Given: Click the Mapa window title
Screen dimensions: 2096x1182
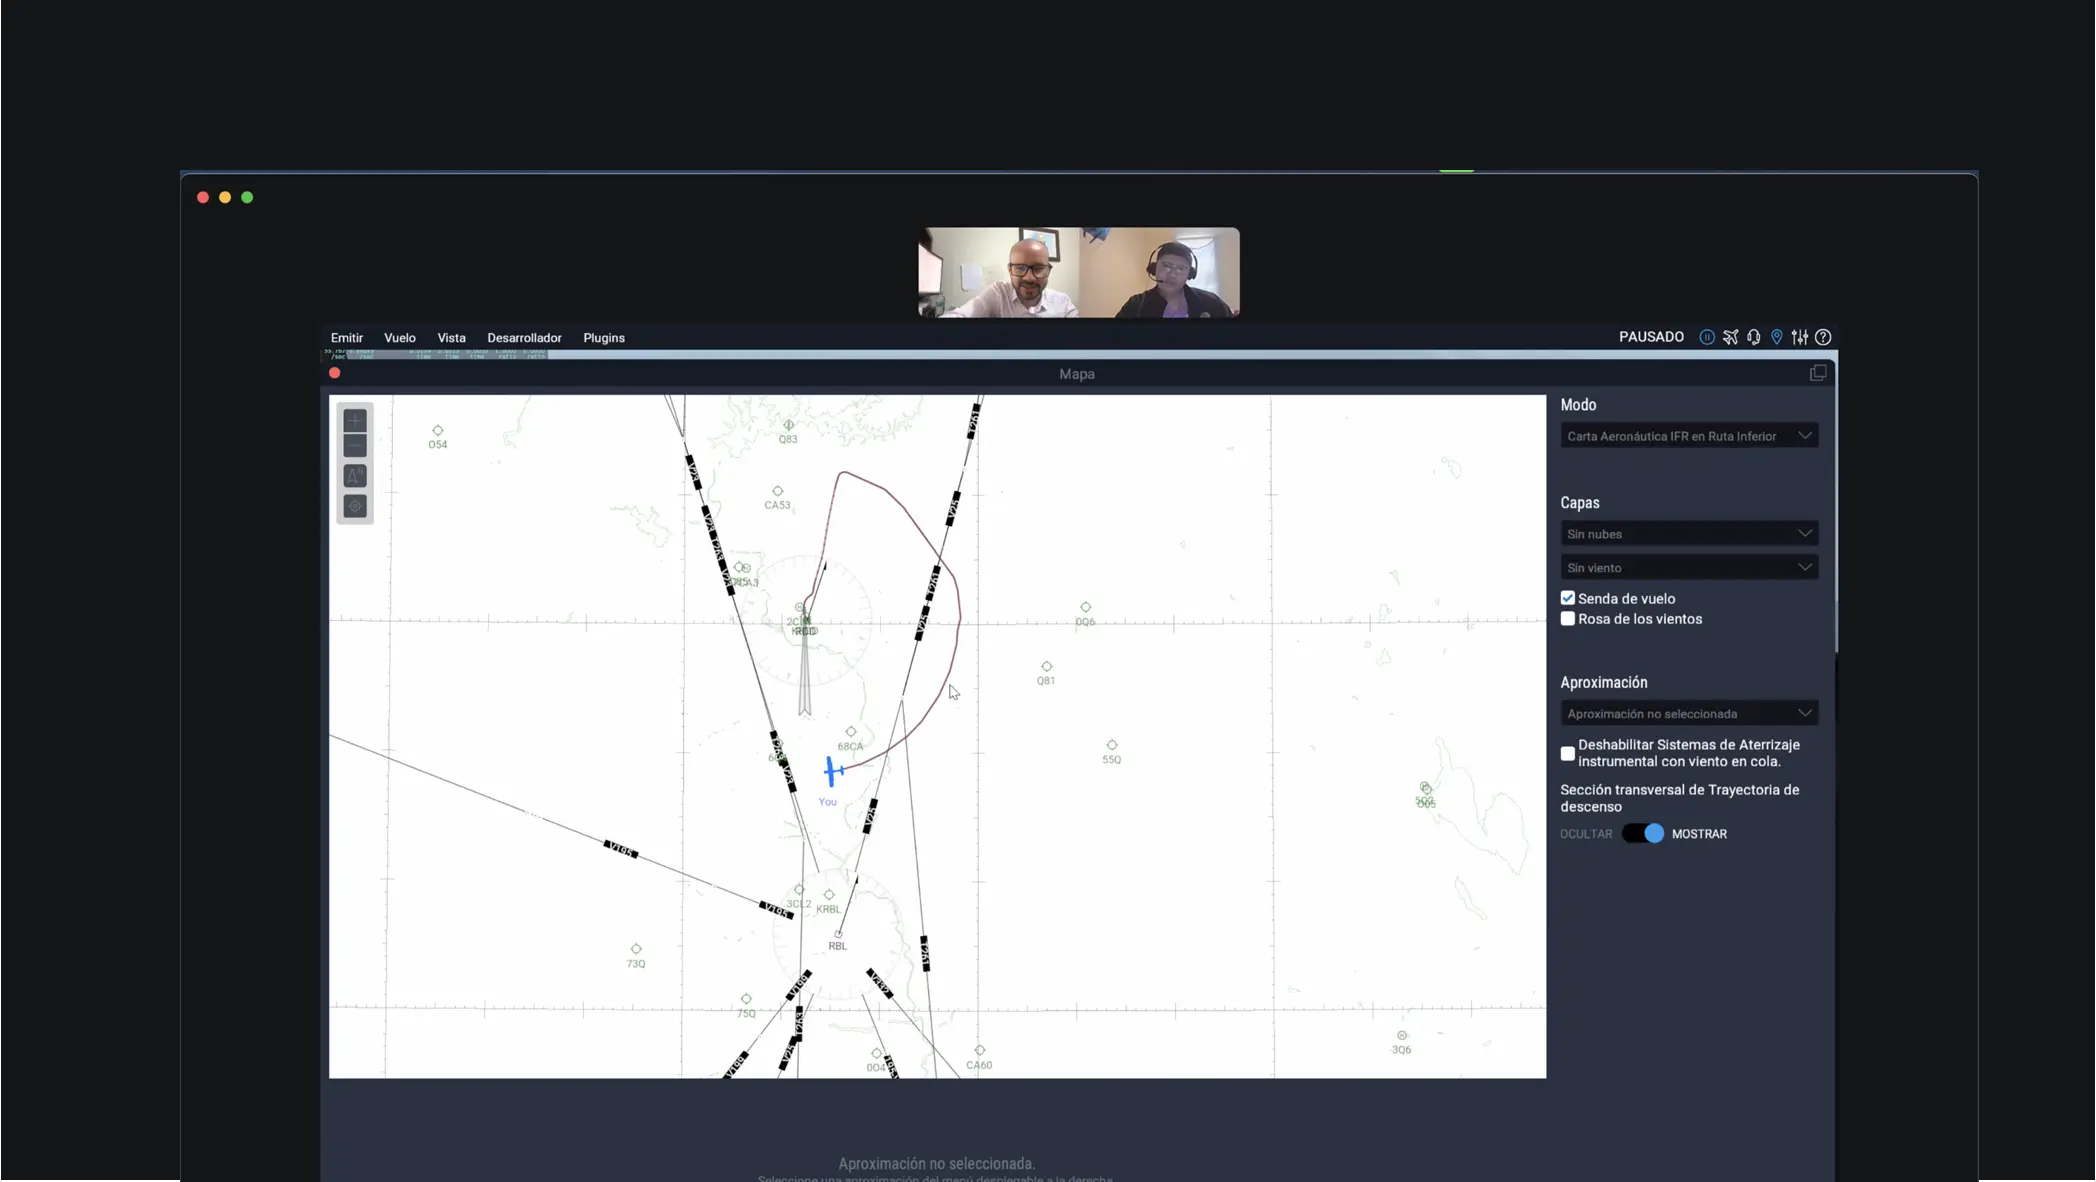Looking at the screenshot, I should pyautogui.click(x=1077, y=374).
